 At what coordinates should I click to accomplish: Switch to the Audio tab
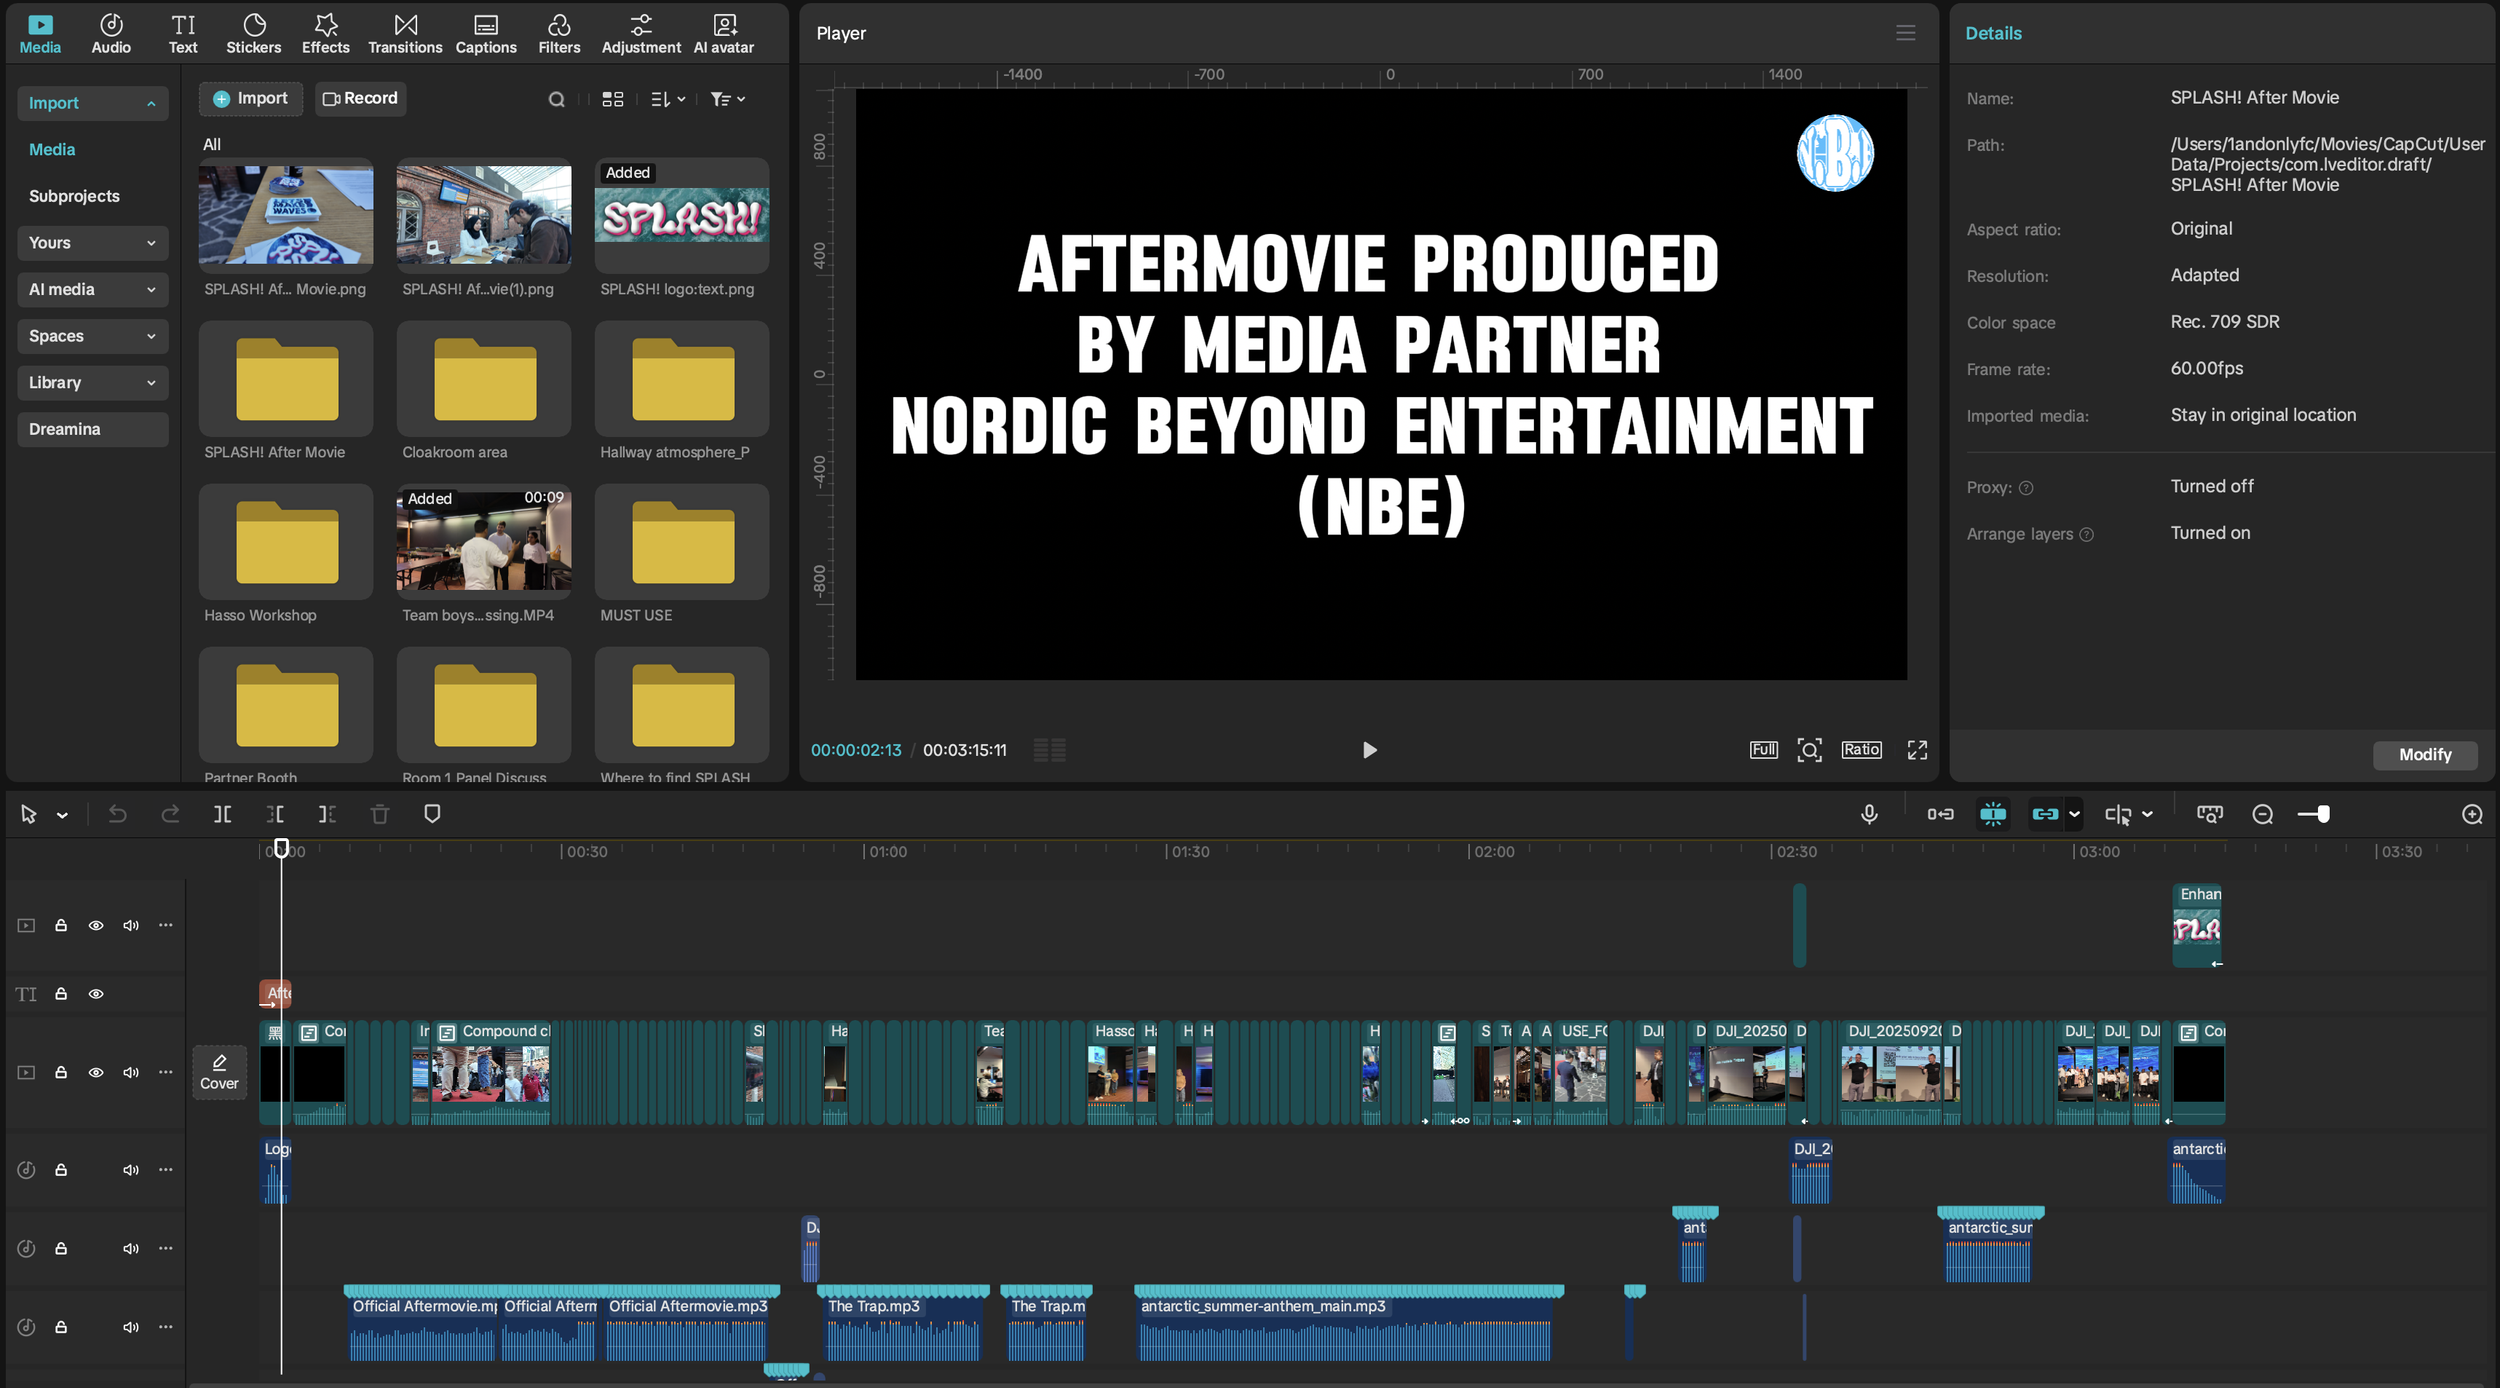coord(111,31)
